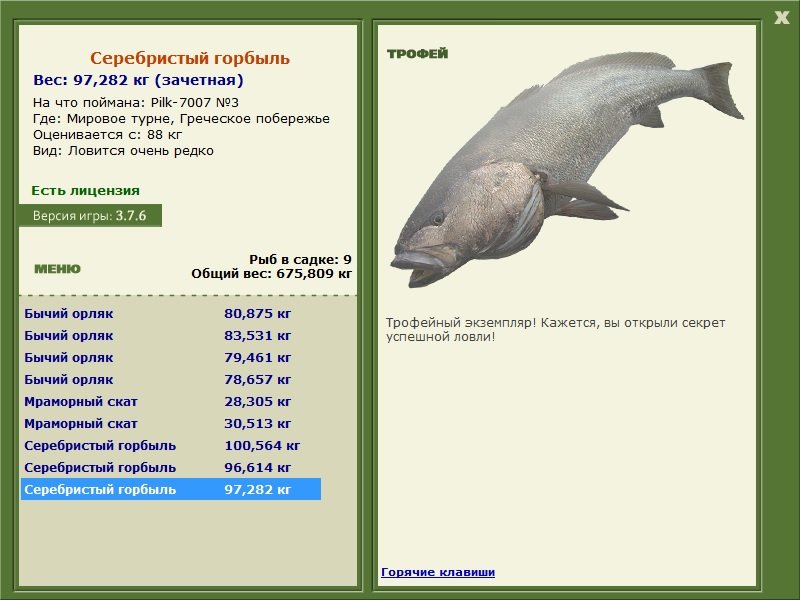Select Бычий орляк 83,531 кг row

click(x=171, y=336)
